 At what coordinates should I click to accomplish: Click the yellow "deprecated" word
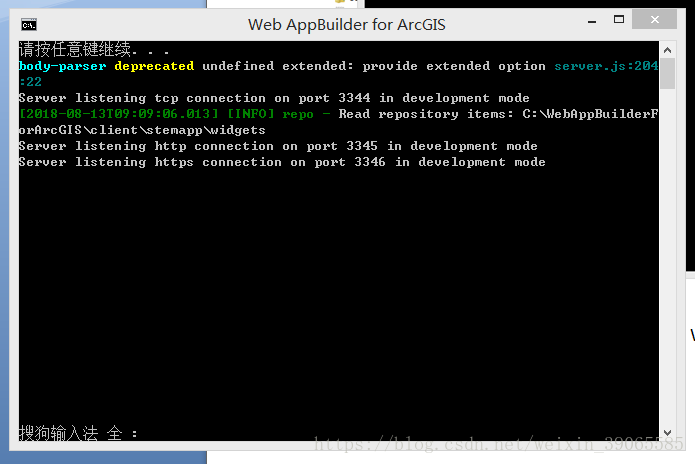point(154,66)
